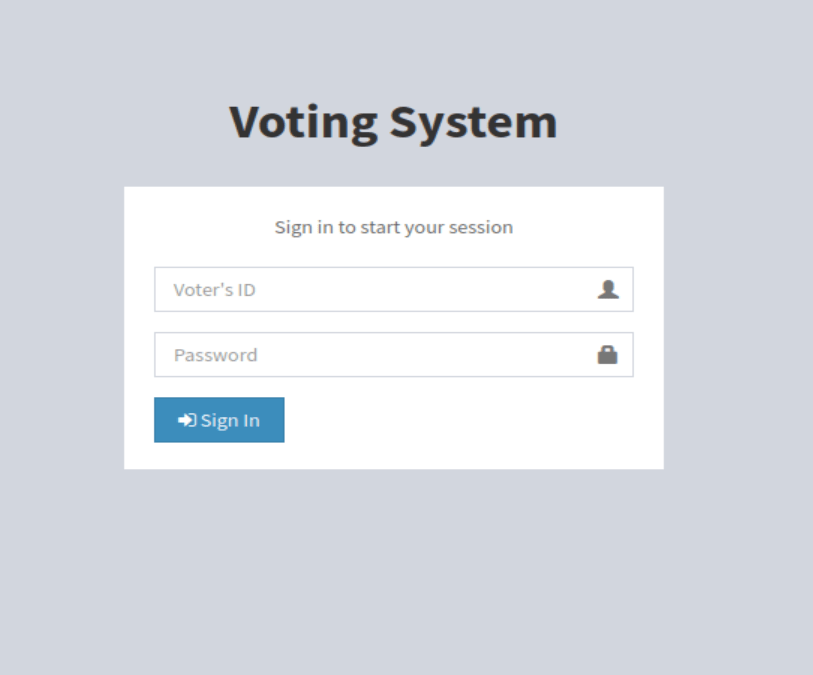Focus the Voter's ID input field
The height and width of the screenshot is (675, 813).
point(380,290)
